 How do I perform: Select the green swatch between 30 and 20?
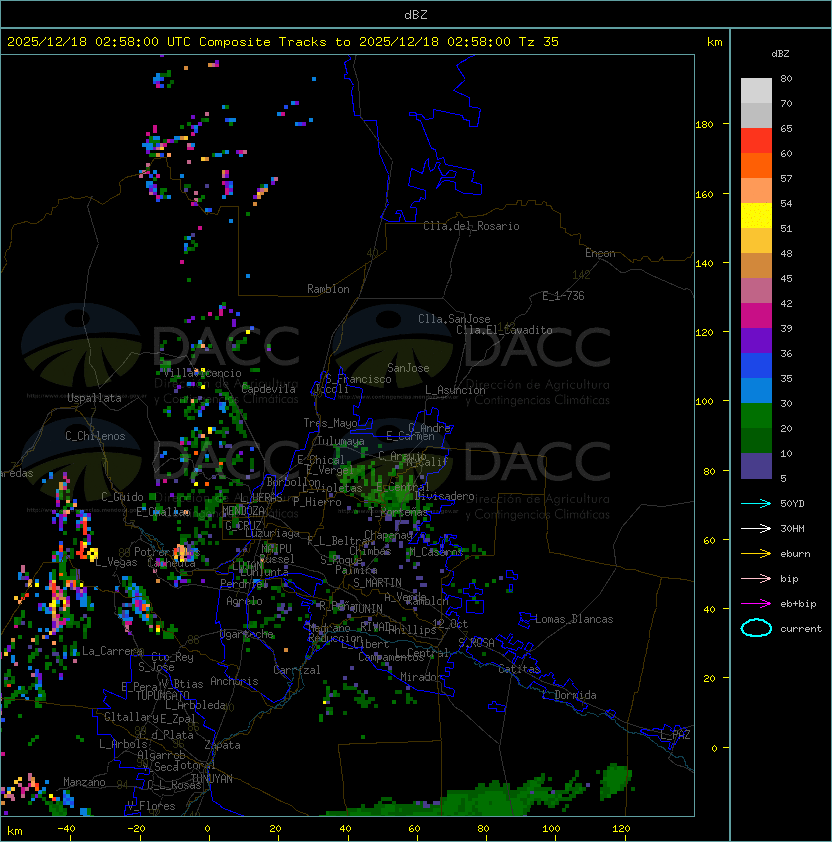(756, 416)
